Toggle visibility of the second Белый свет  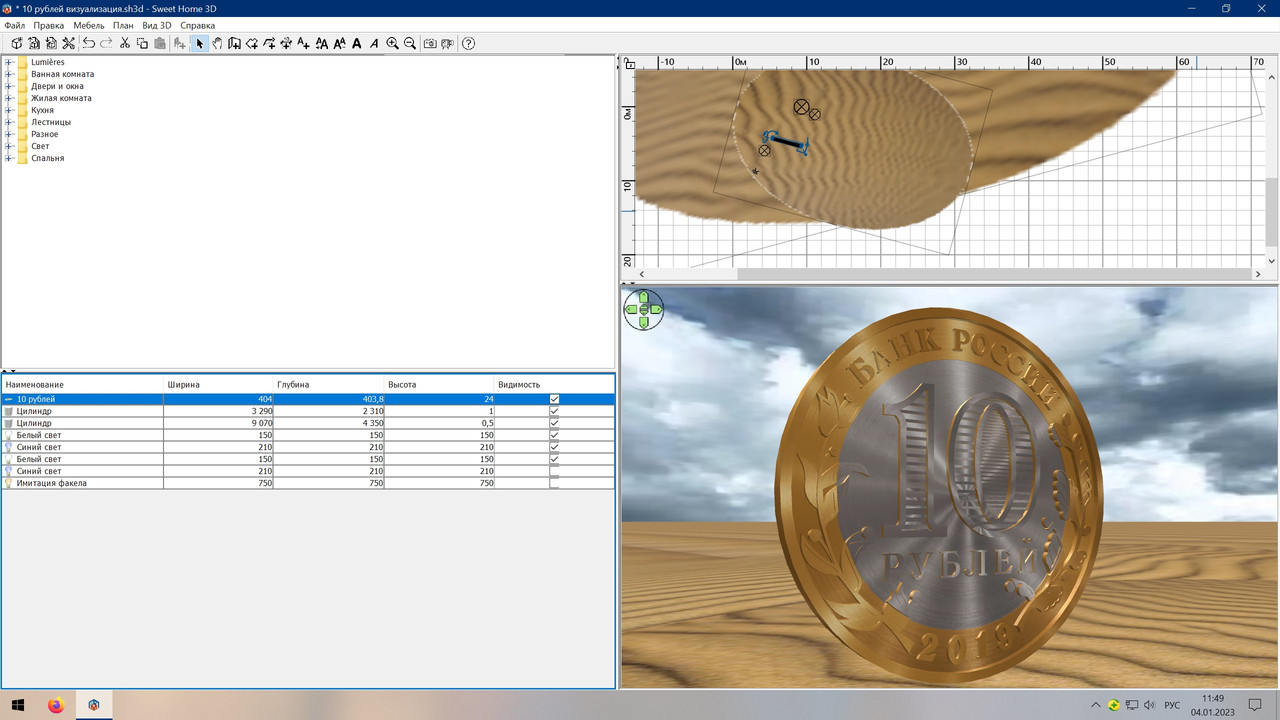coord(555,459)
